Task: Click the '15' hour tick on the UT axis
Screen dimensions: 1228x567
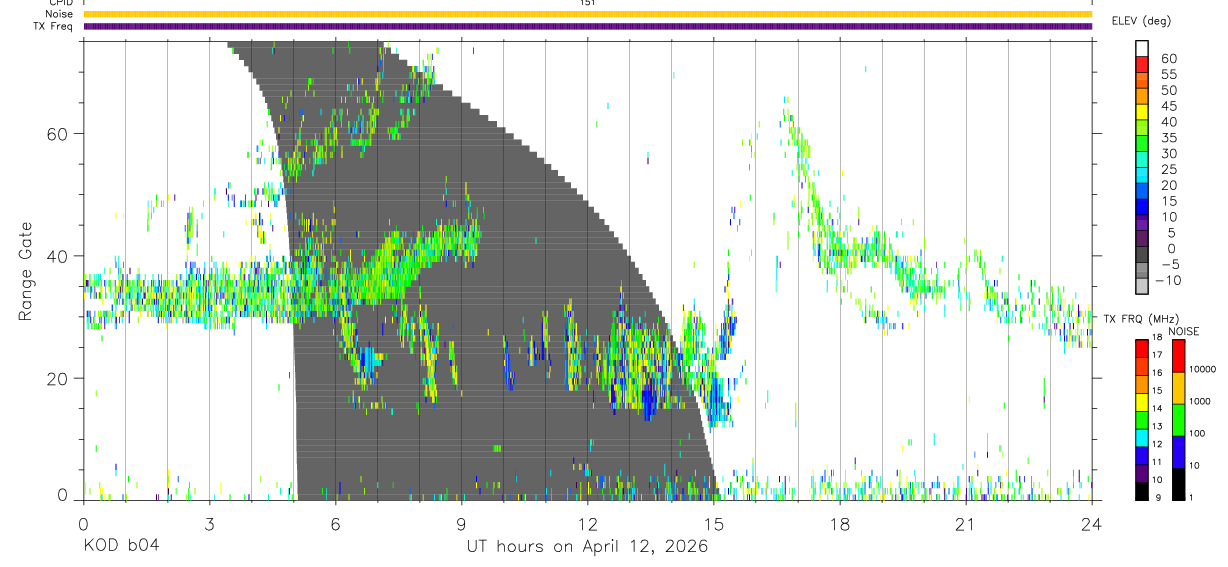Action: pyautogui.click(x=714, y=523)
